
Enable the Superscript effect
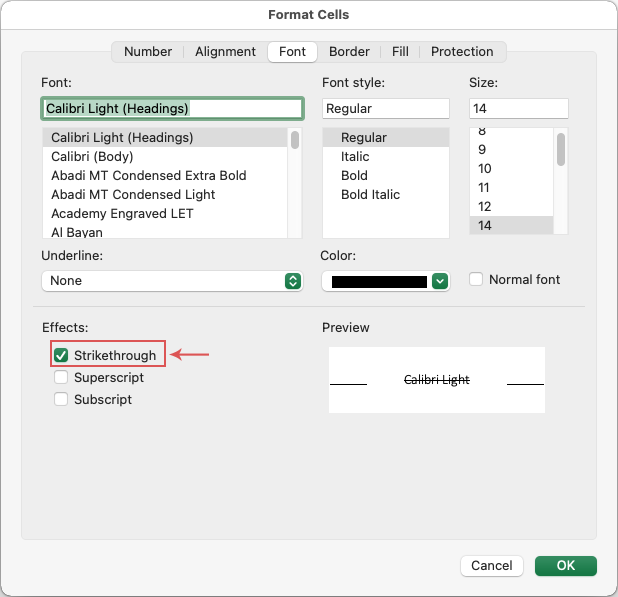(x=61, y=378)
